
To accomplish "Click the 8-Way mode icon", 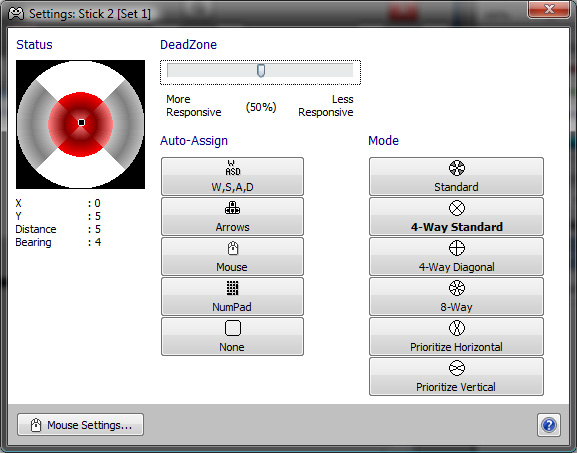I will 457,288.
